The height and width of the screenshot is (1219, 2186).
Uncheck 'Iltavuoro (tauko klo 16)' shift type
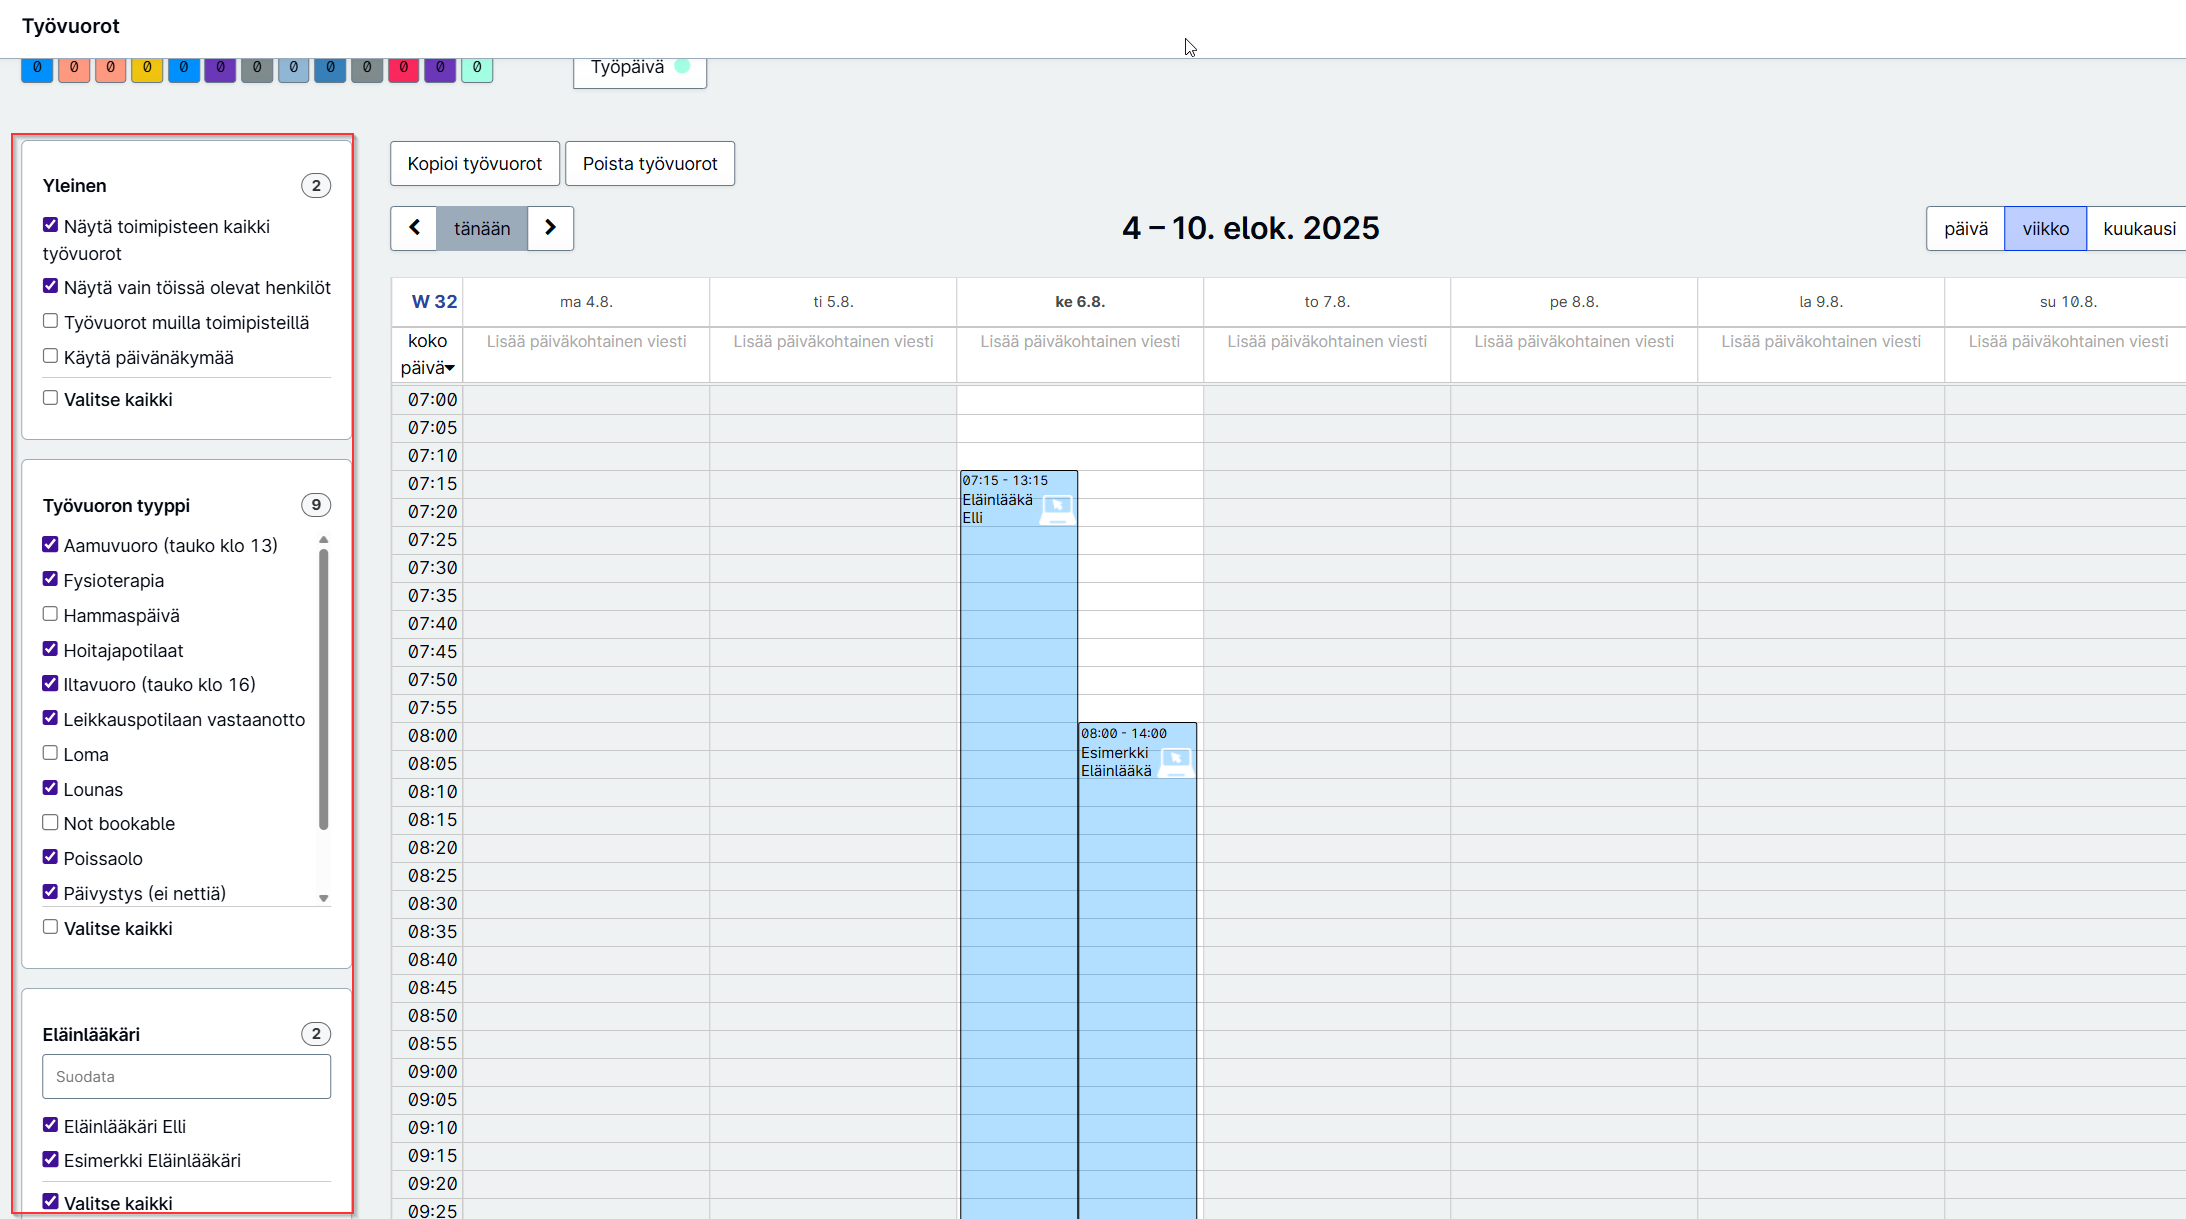(x=50, y=683)
